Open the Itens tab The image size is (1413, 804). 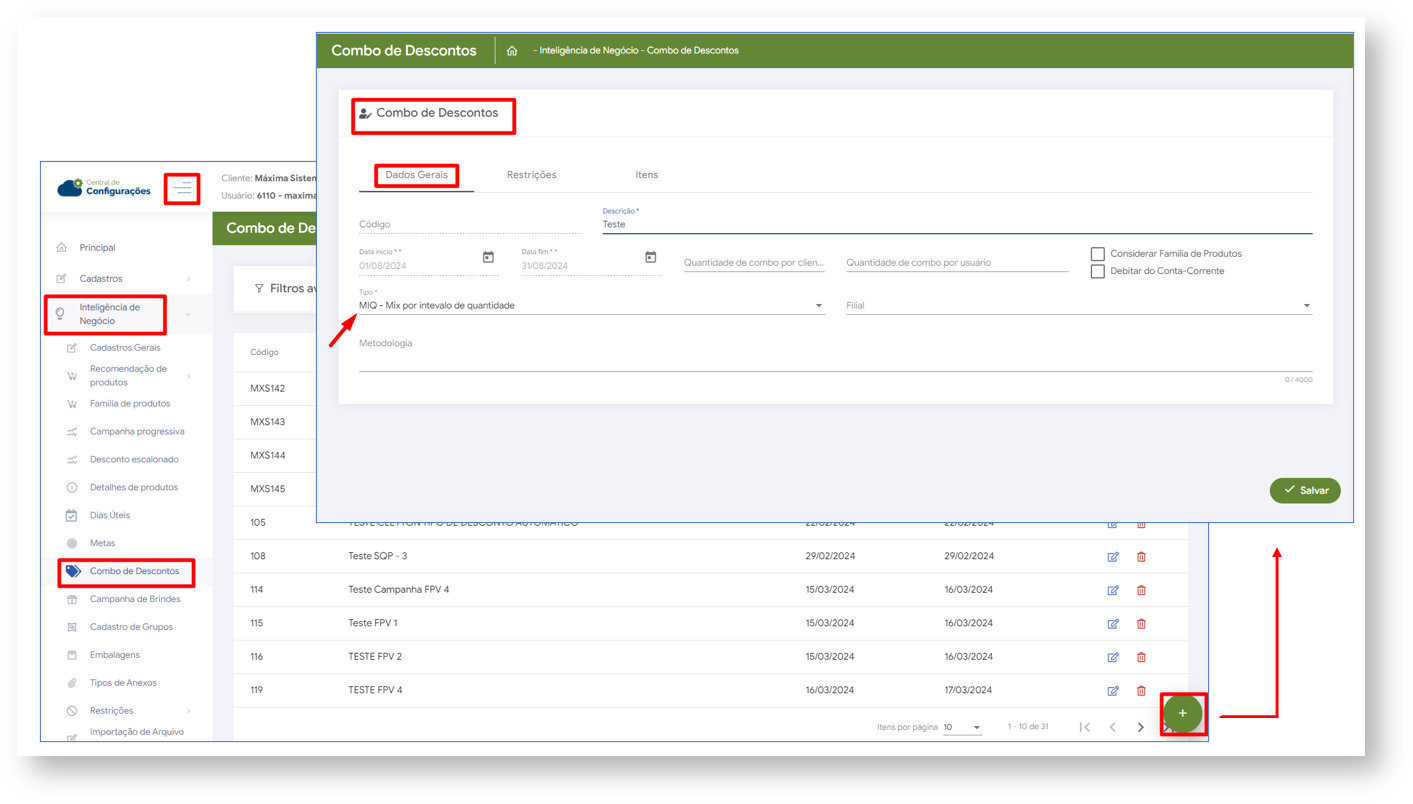[646, 175]
